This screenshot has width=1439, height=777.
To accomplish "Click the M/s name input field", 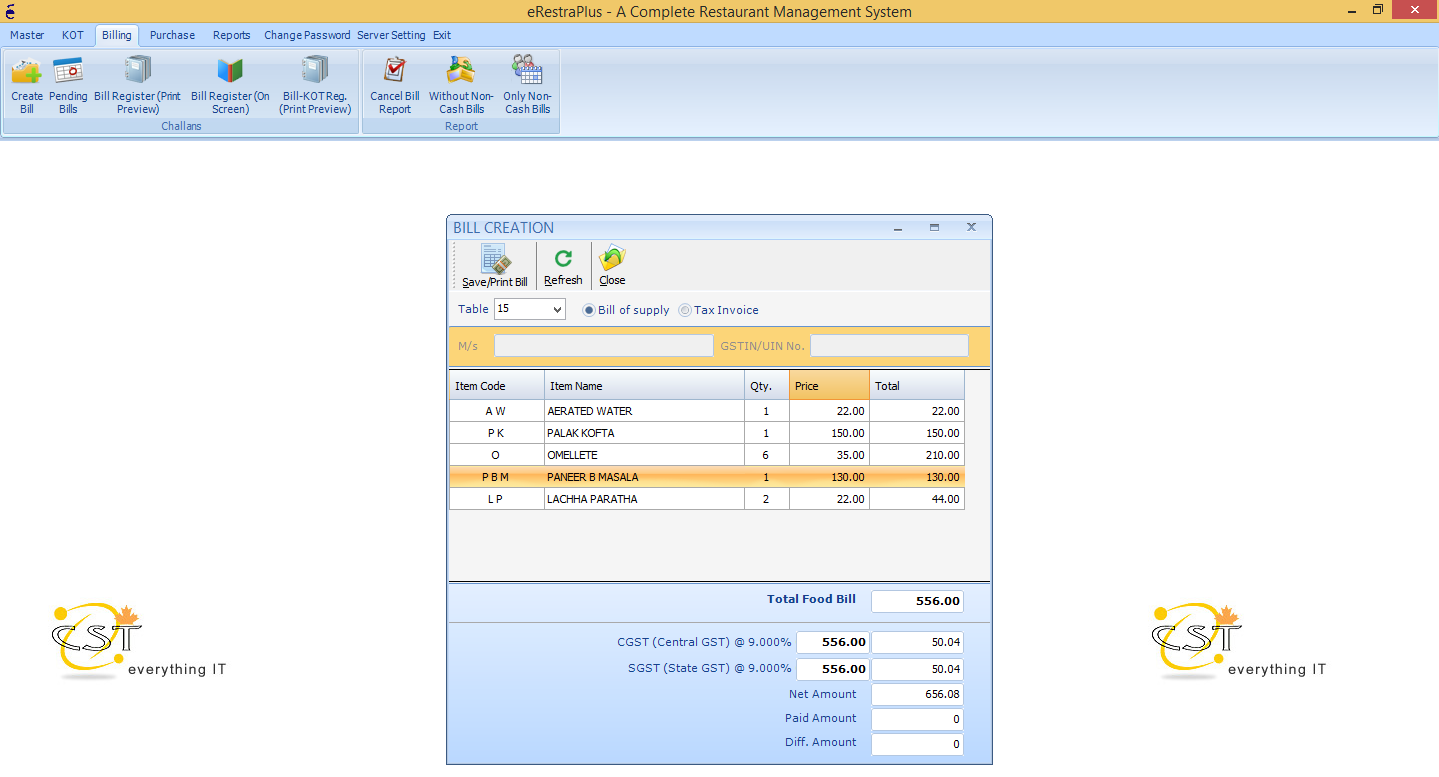I will pos(604,346).
